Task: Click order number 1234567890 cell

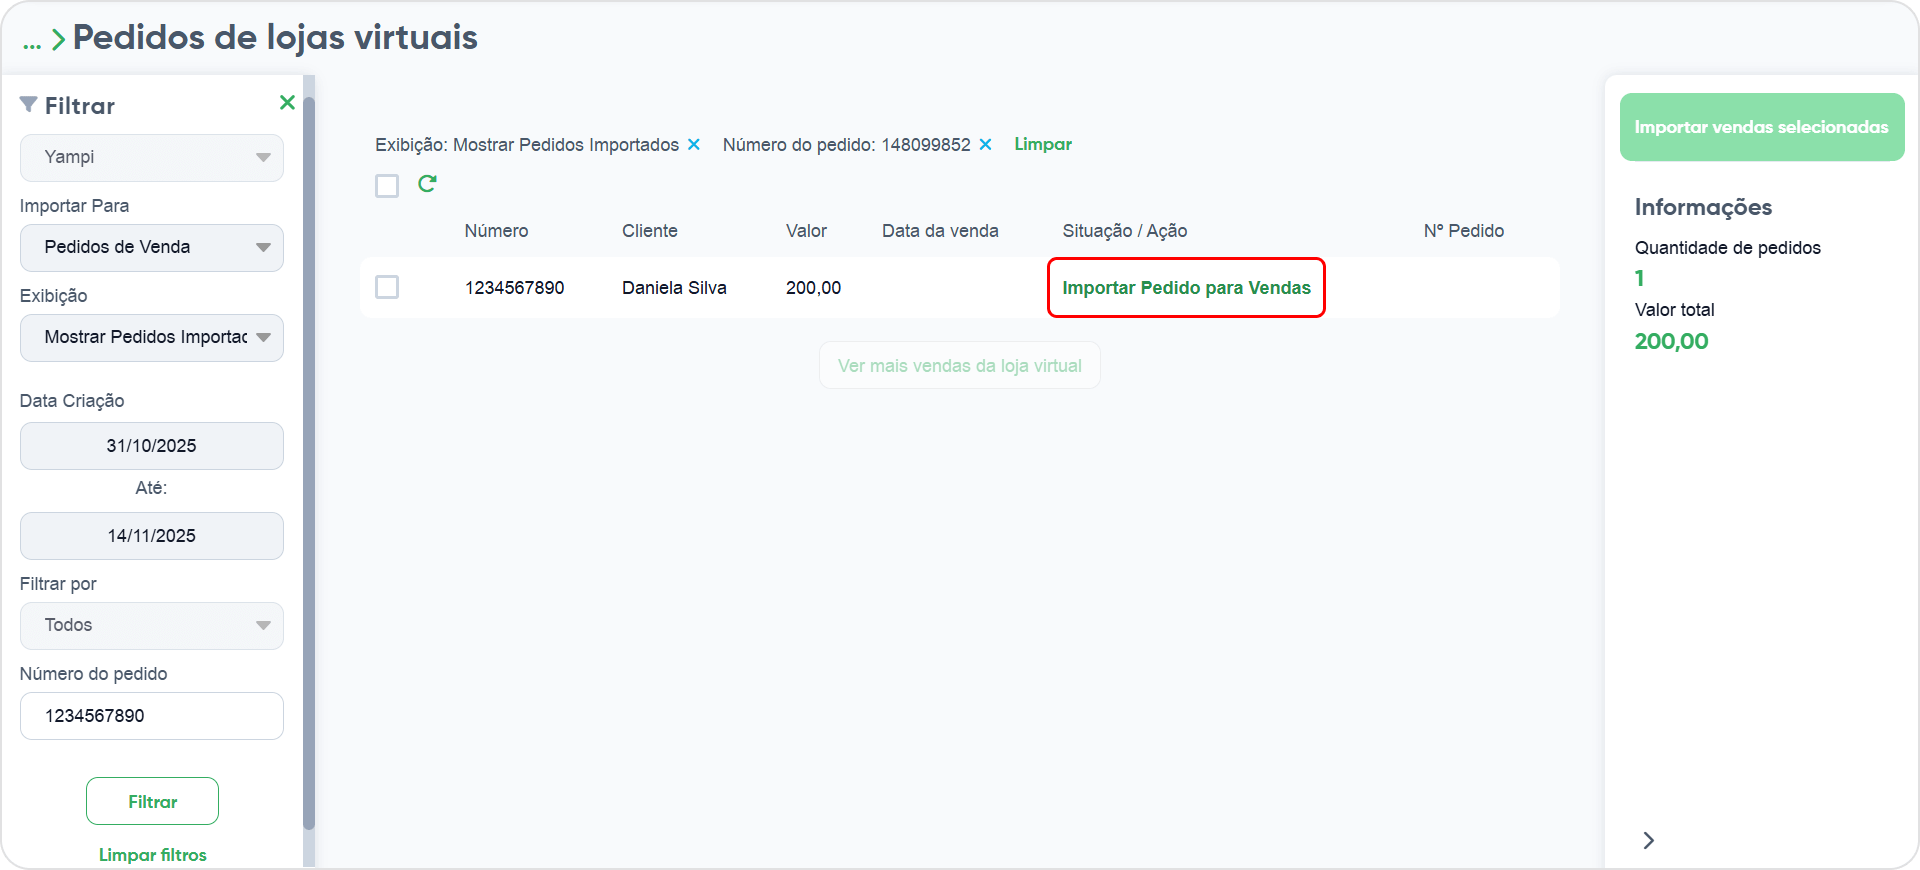Action: click(514, 288)
